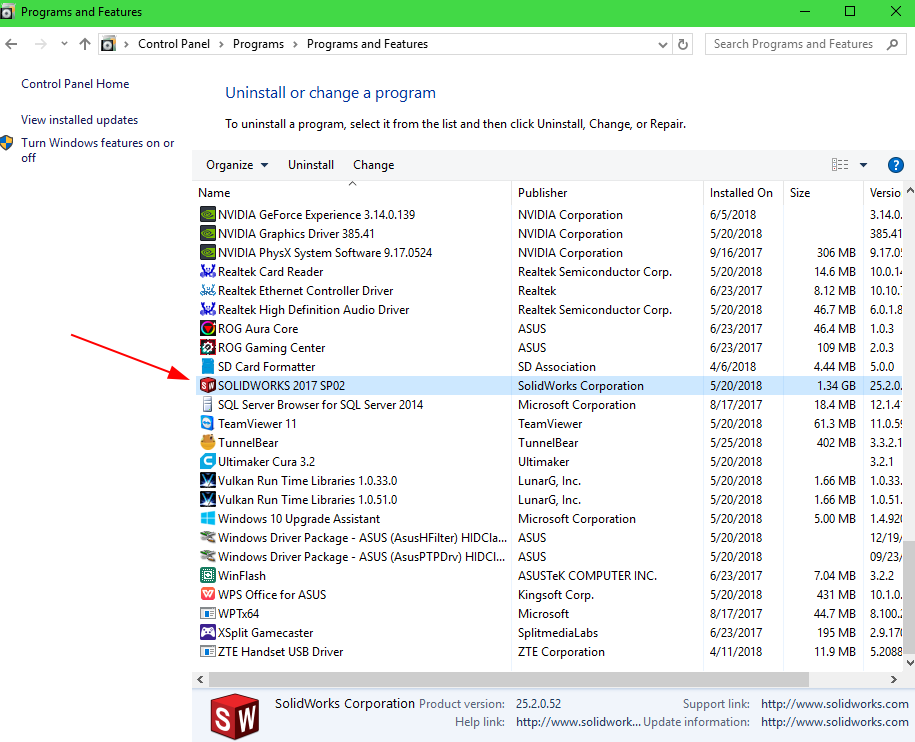Open help with the blue question mark icon
The width and height of the screenshot is (915, 742).
(896, 165)
